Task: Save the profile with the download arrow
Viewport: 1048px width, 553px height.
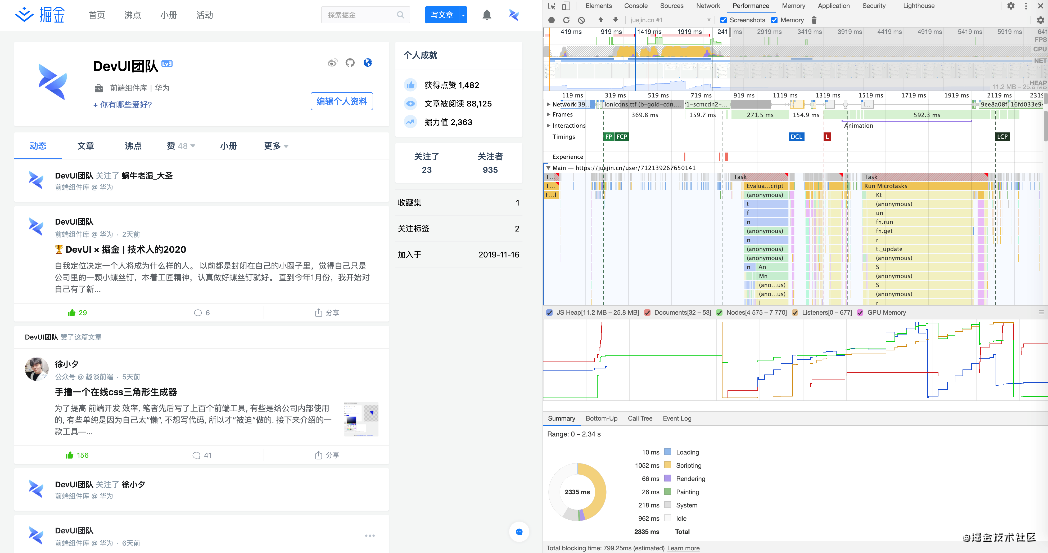Action: tap(616, 20)
